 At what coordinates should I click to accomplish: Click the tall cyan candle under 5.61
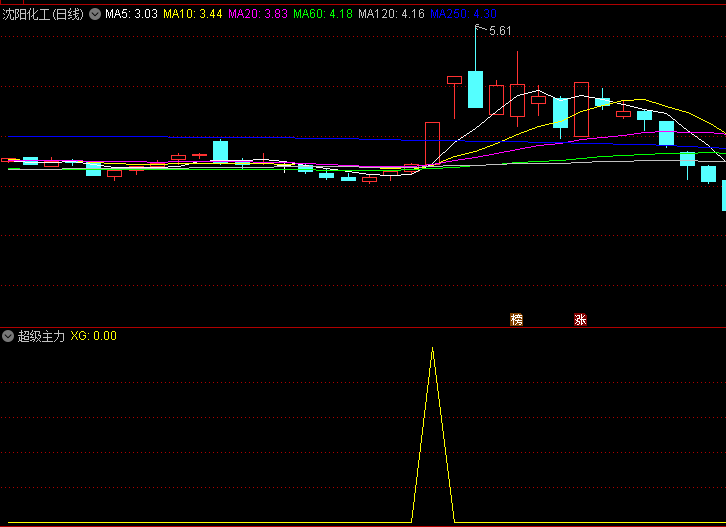click(x=475, y=89)
